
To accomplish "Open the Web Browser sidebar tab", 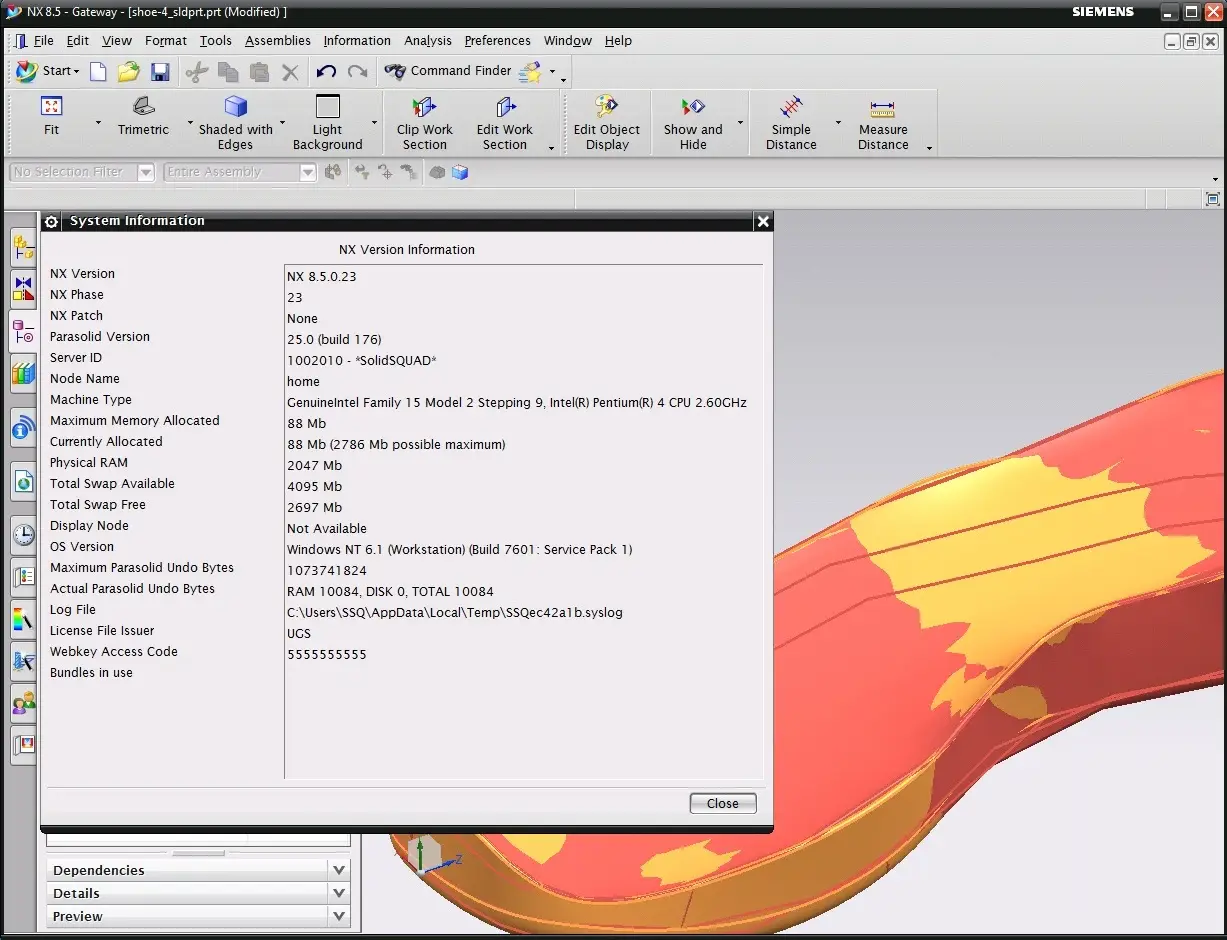I will tap(23, 482).
